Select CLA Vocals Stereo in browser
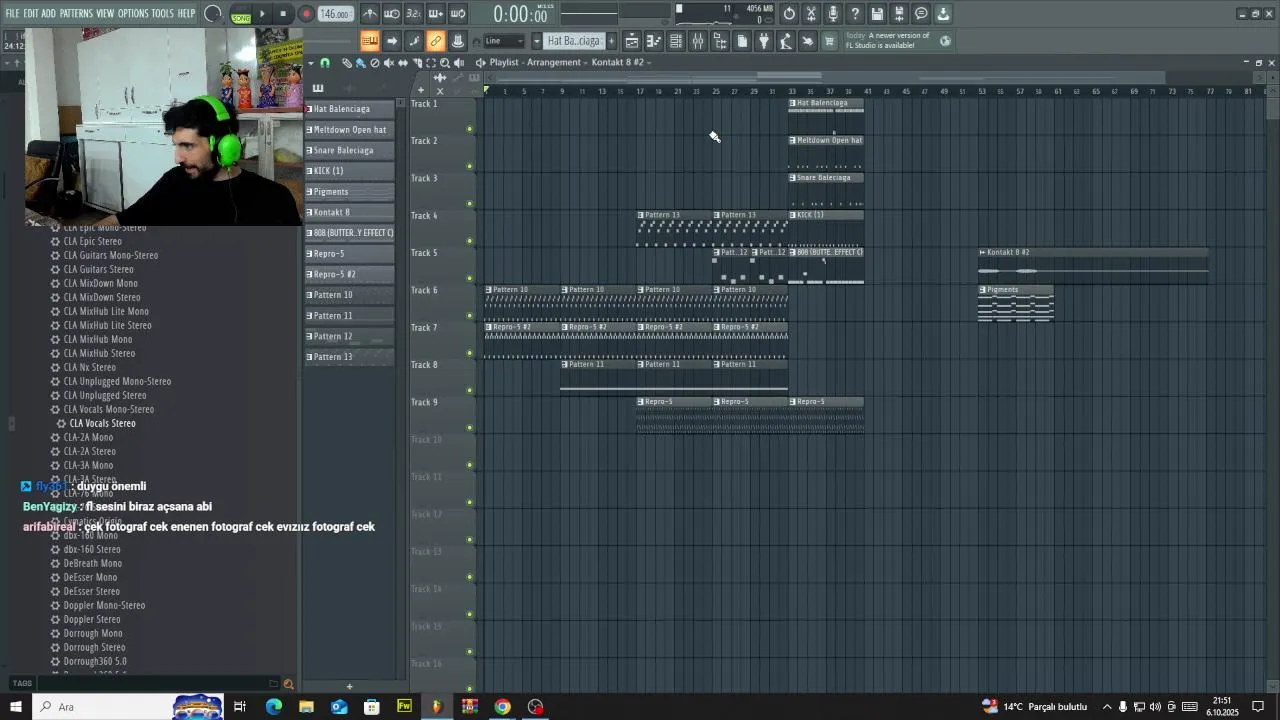The width and height of the screenshot is (1280, 720). click(x=102, y=423)
